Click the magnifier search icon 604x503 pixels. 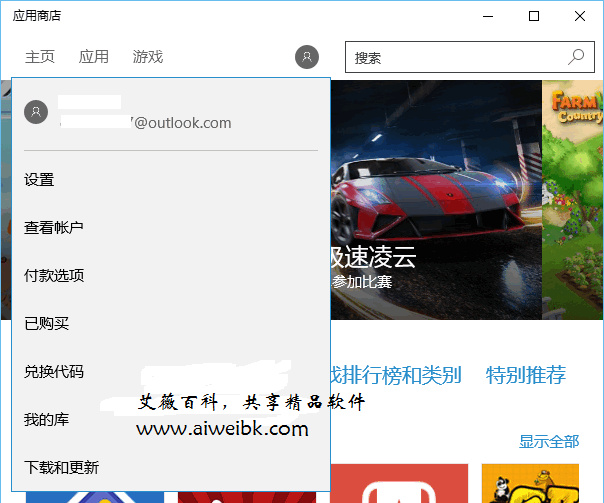(x=576, y=57)
